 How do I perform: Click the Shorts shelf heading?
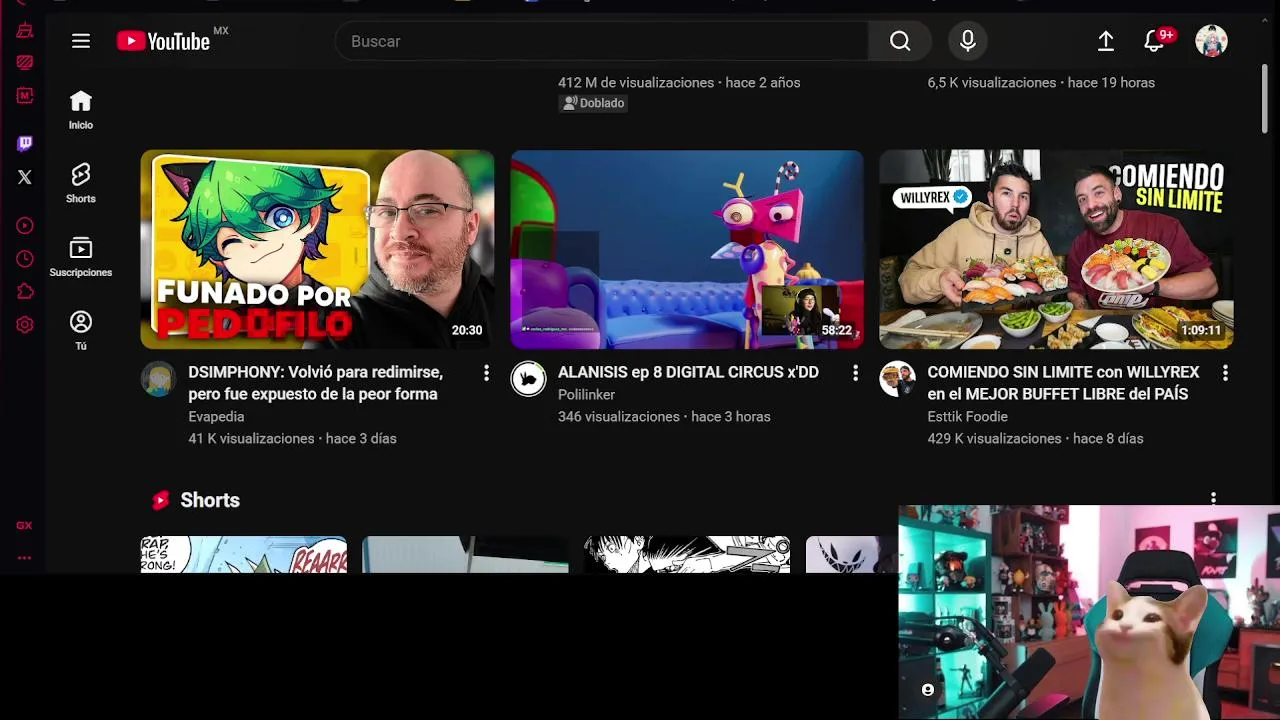[210, 500]
